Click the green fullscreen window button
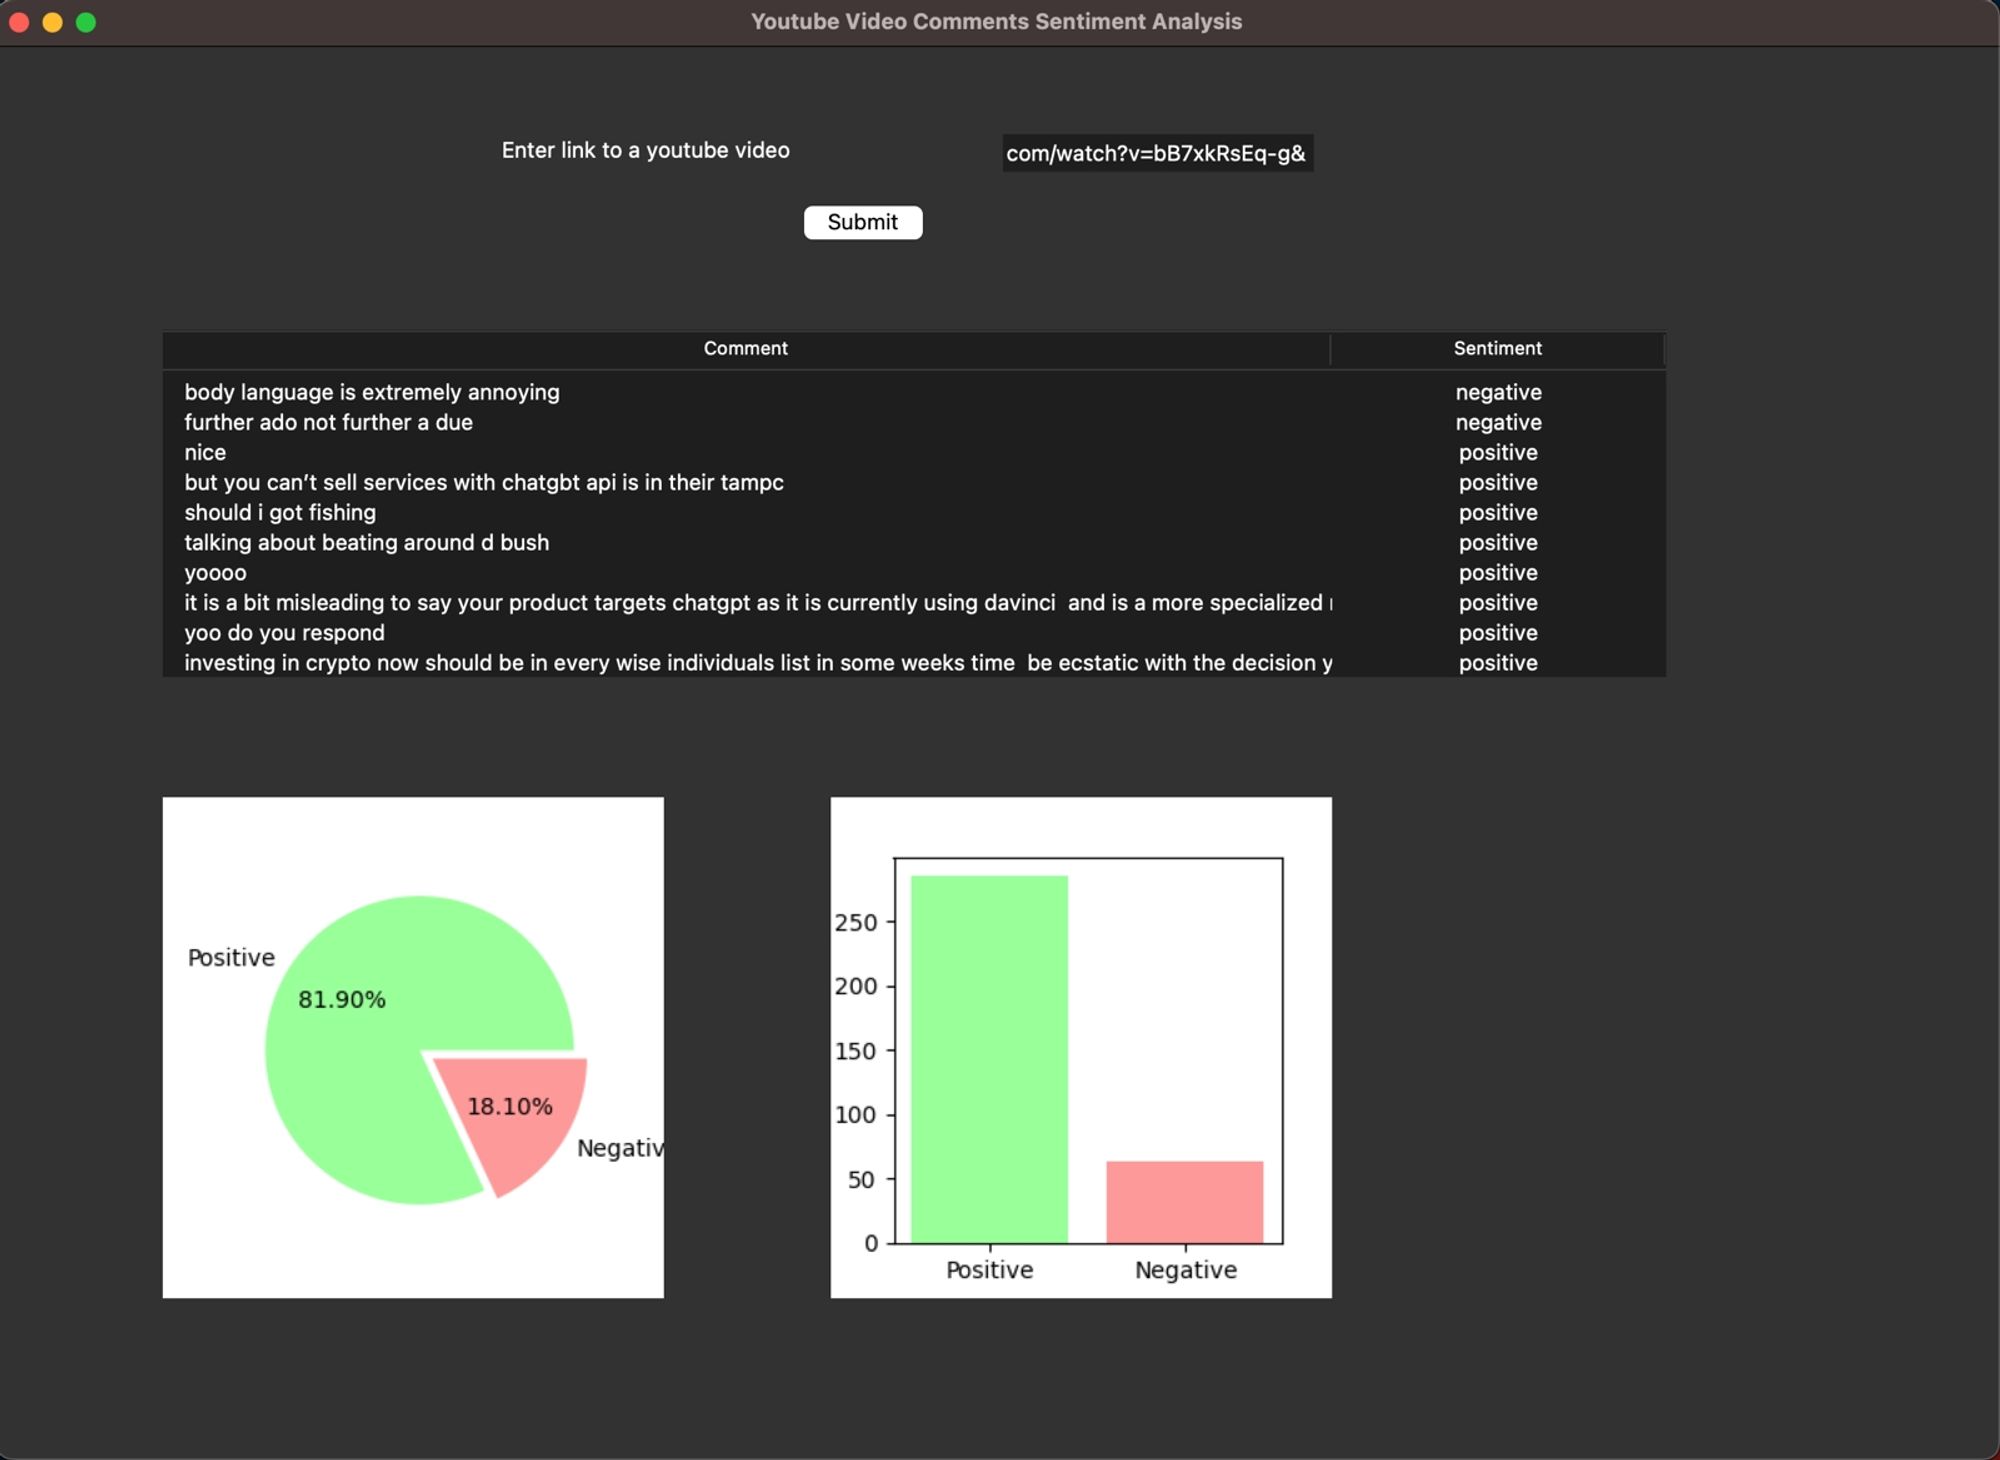 coord(86,22)
